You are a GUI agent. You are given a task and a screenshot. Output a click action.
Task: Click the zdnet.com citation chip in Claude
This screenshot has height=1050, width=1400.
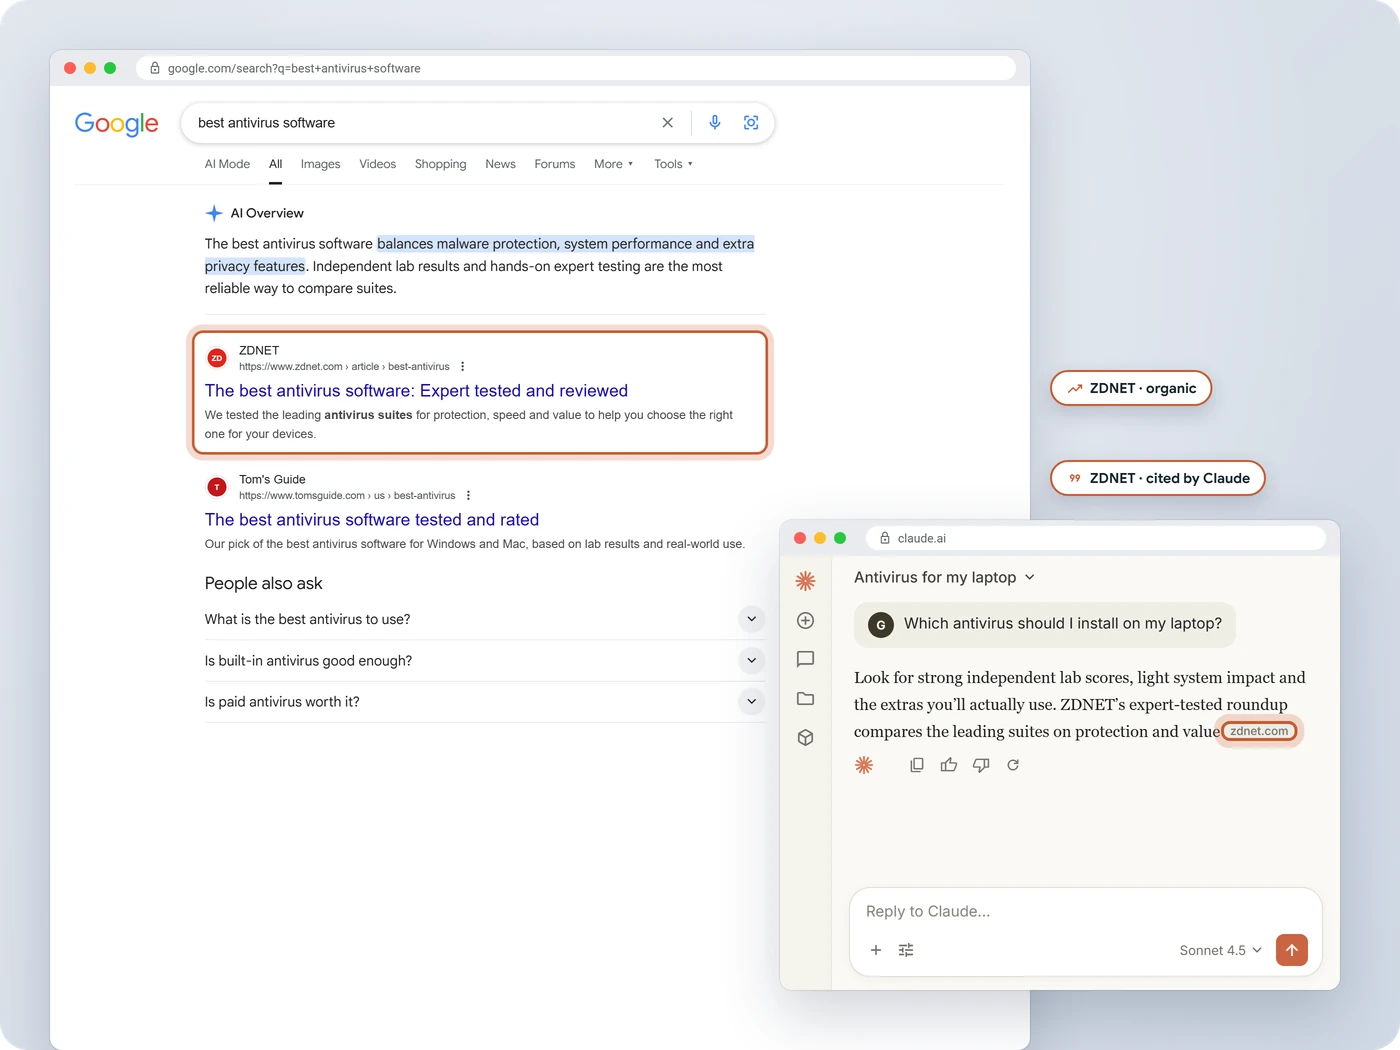pyautogui.click(x=1259, y=731)
